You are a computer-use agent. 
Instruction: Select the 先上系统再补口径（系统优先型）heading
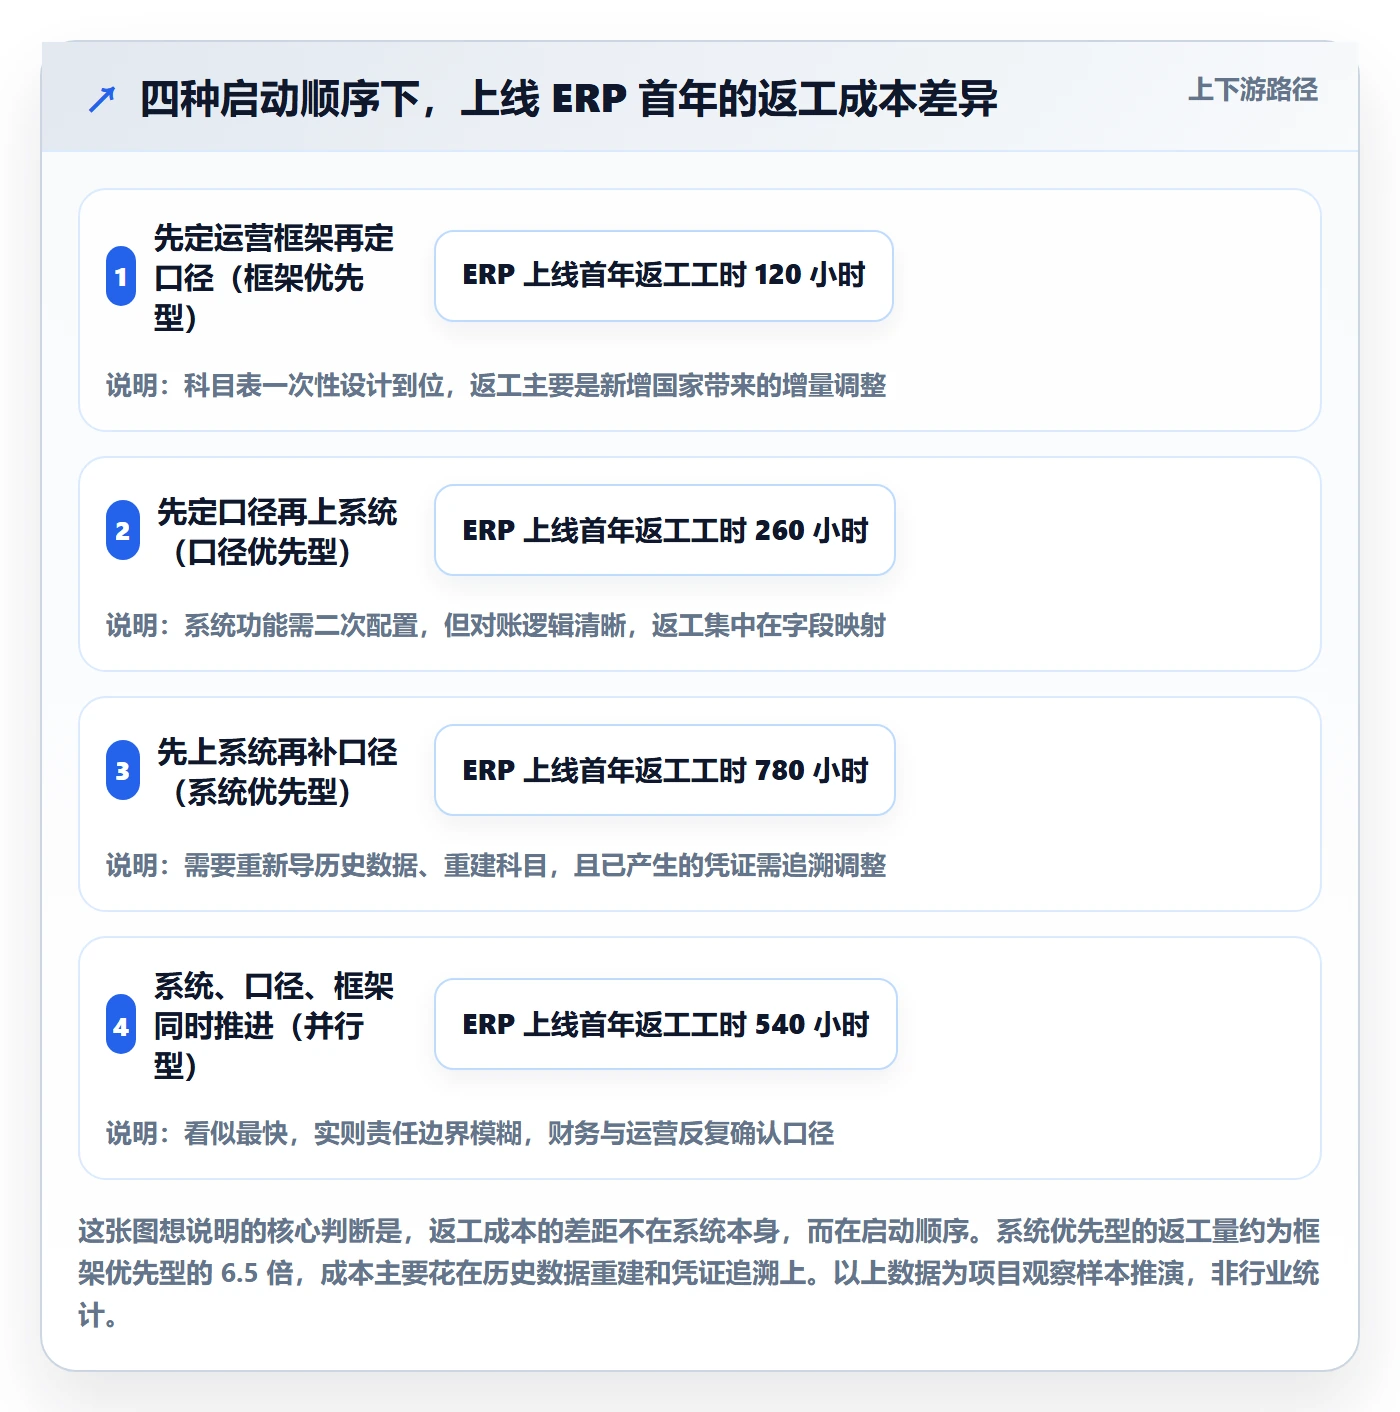pyautogui.click(x=277, y=771)
